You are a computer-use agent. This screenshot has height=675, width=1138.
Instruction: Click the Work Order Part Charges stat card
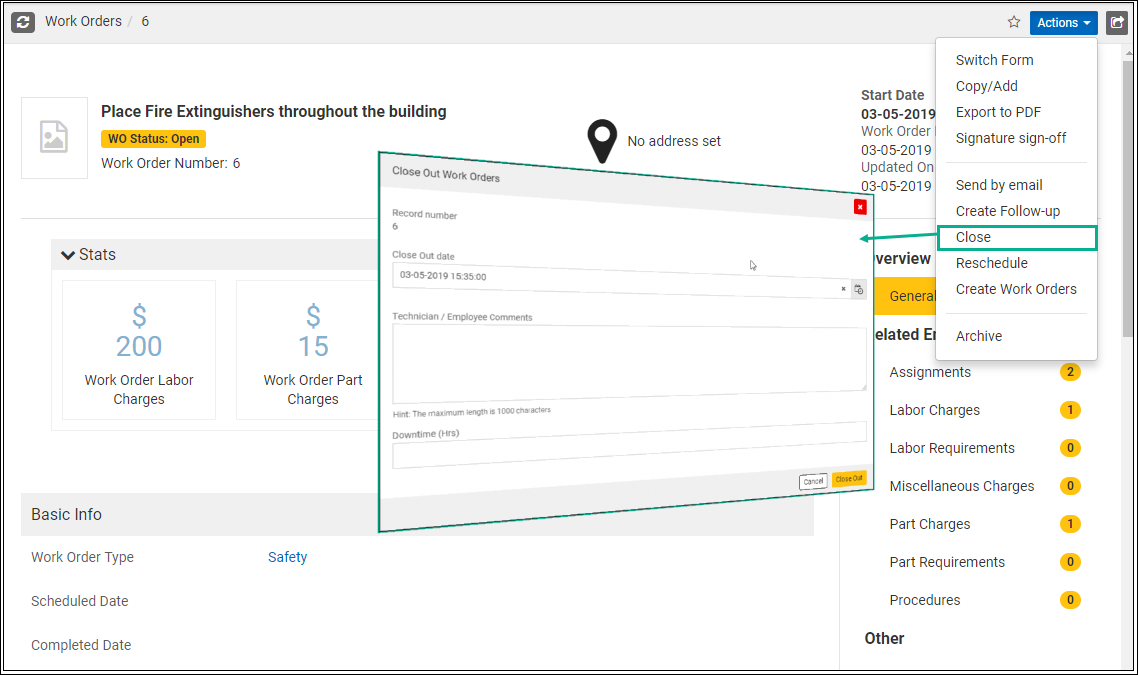308,350
